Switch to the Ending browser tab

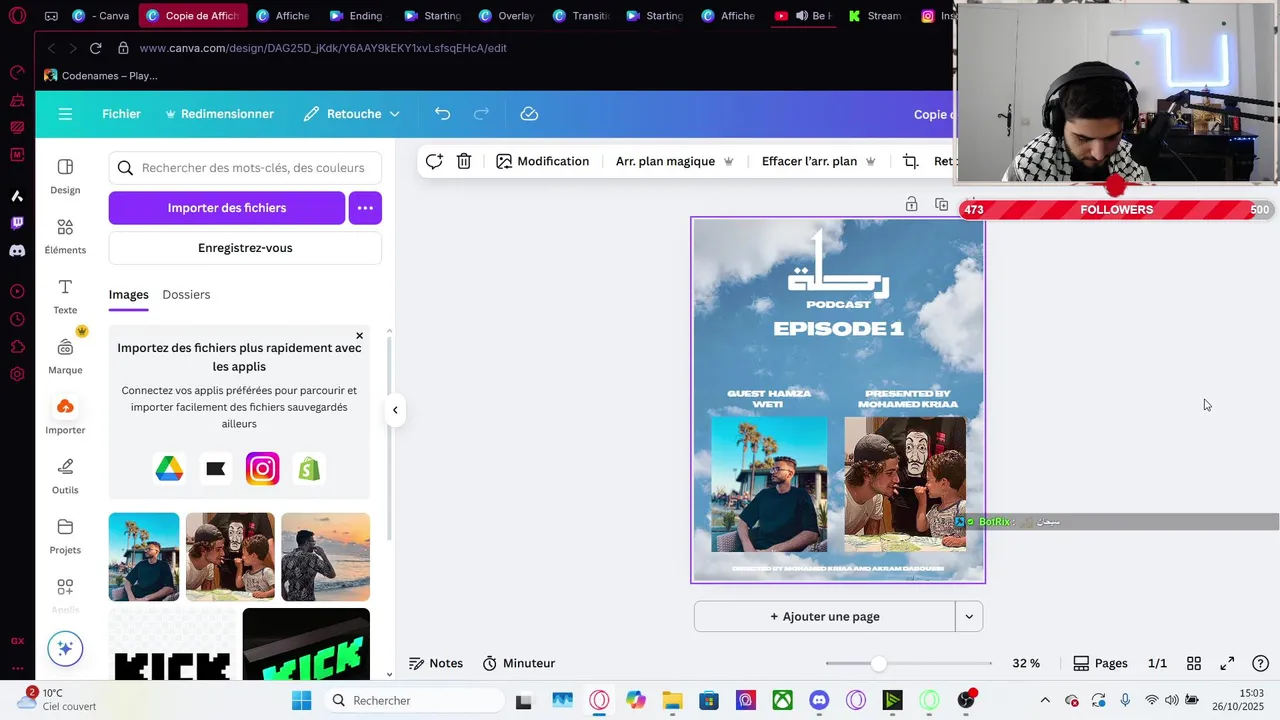pos(356,16)
